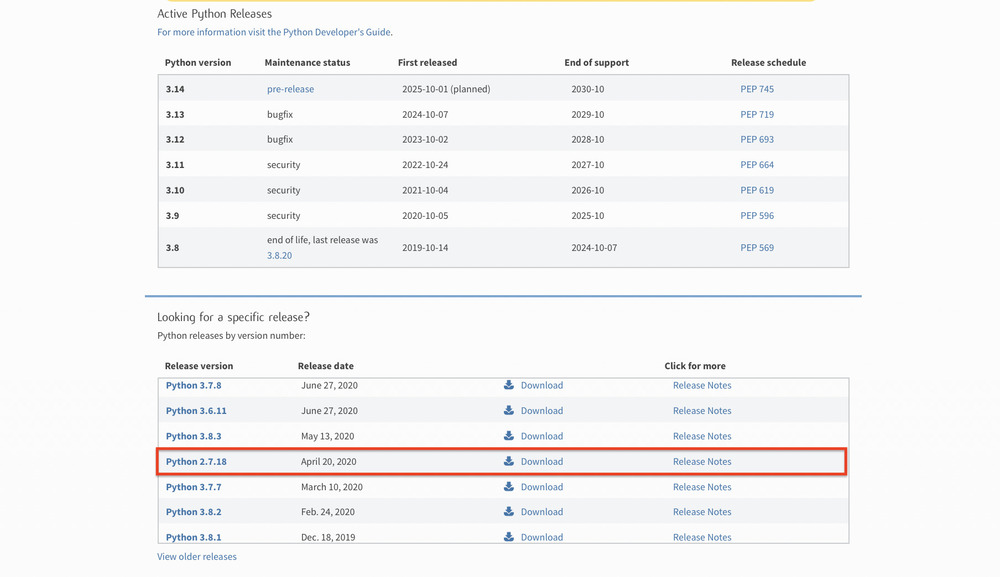1000x577 pixels.
Task: Open Python 2.7.18 release page
Action: click(x=196, y=462)
